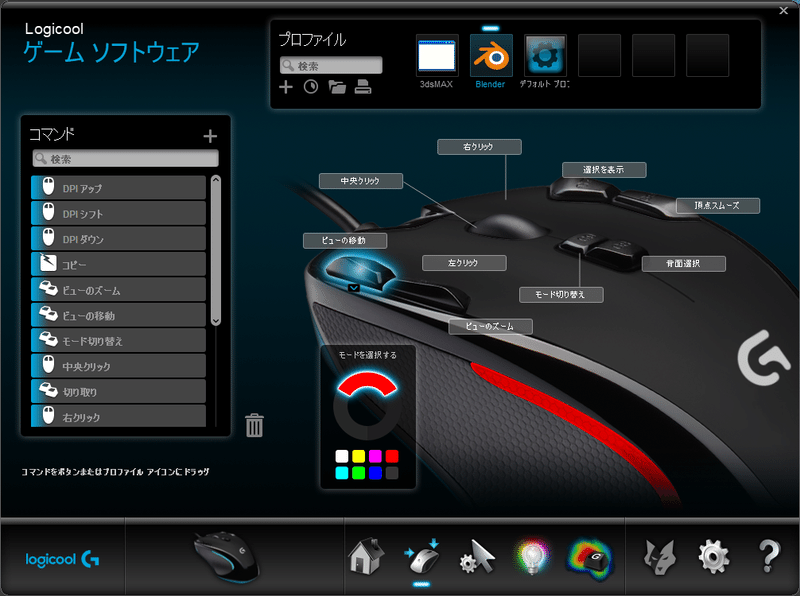Select the G300 mouse device thumbnail
The image size is (800, 596).
click(227, 557)
